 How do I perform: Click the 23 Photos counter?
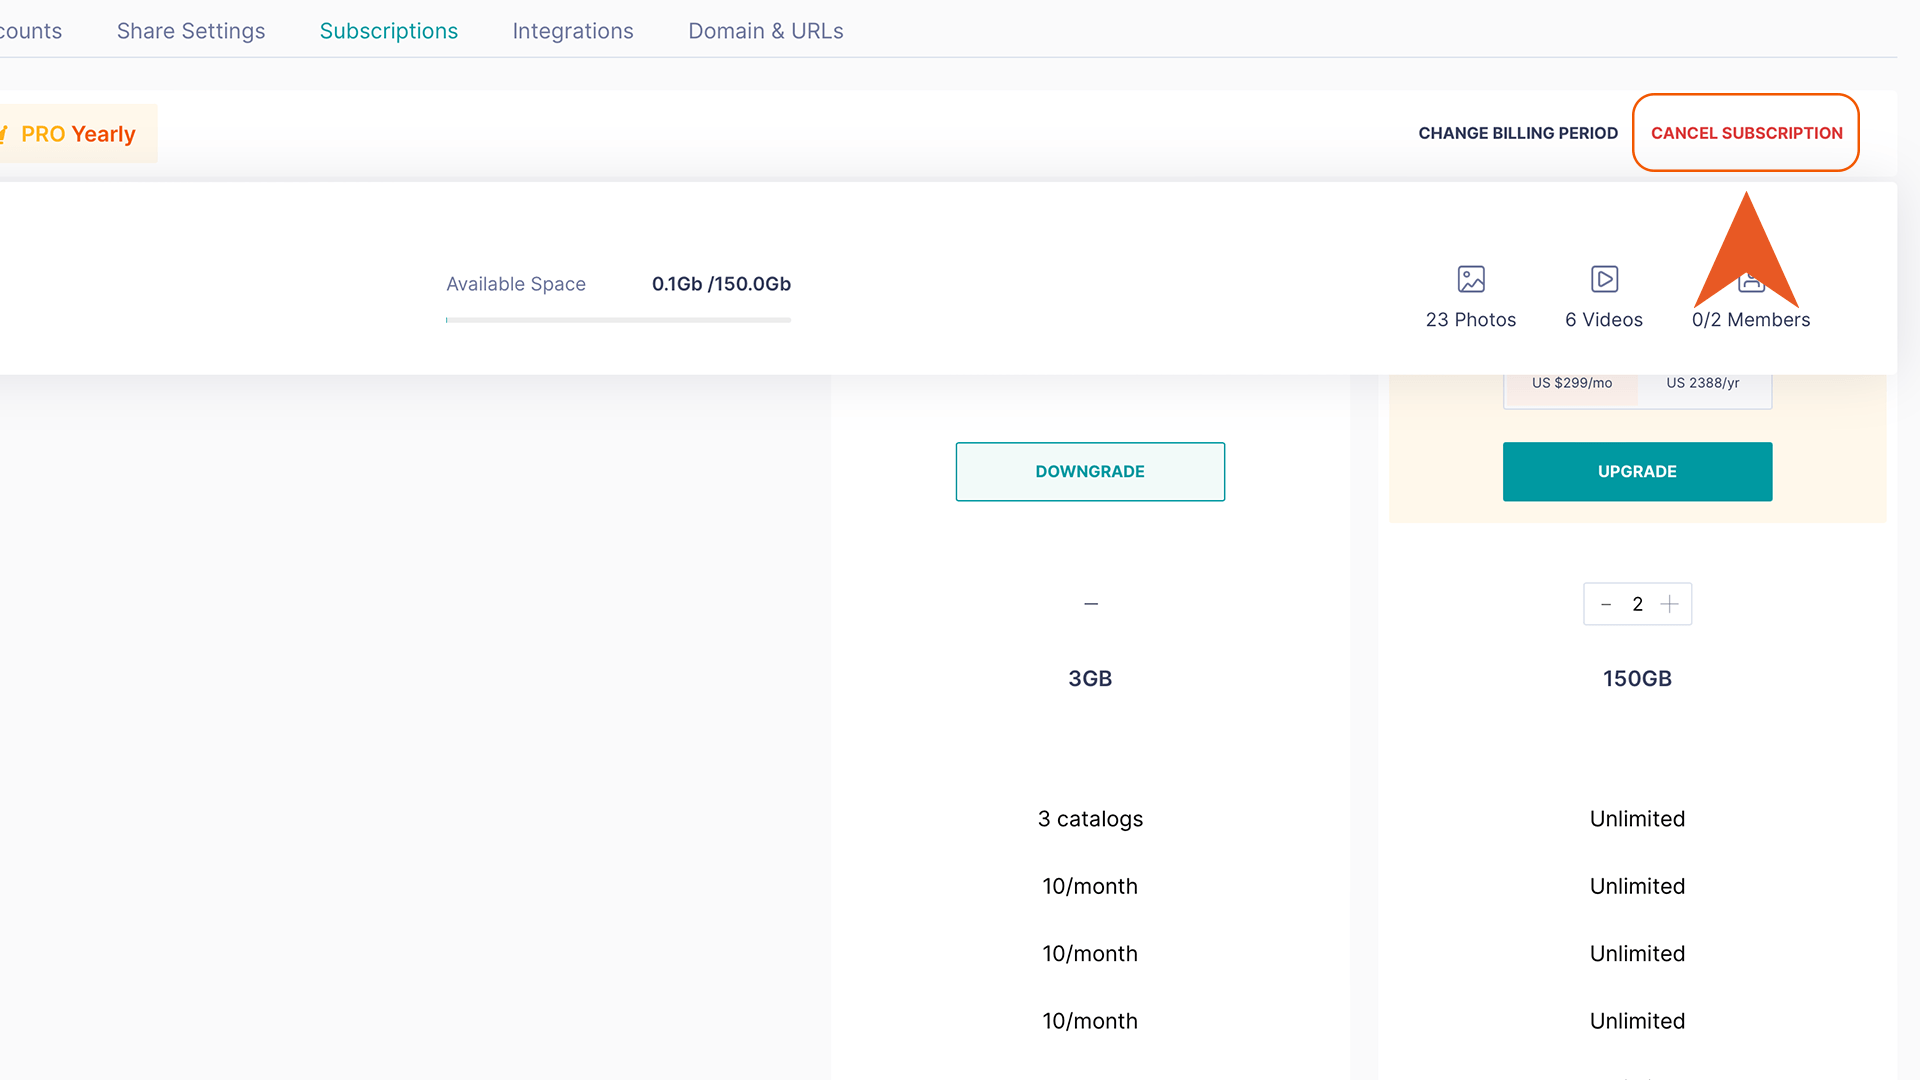pyautogui.click(x=1470, y=319)
